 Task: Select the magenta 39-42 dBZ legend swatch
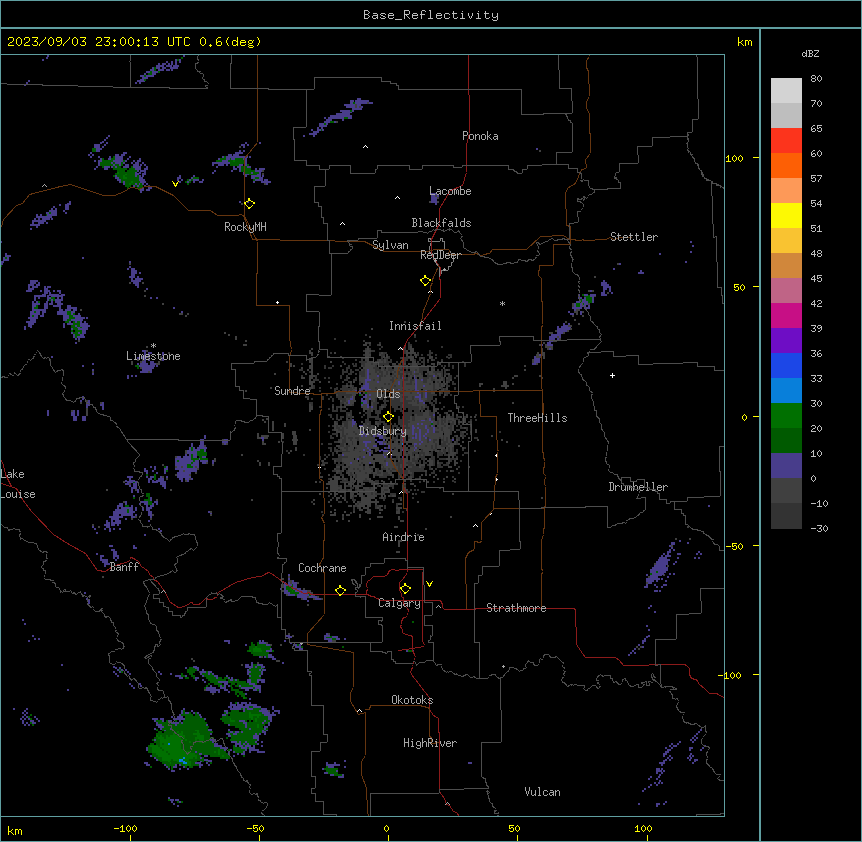[x=786, y=315]
